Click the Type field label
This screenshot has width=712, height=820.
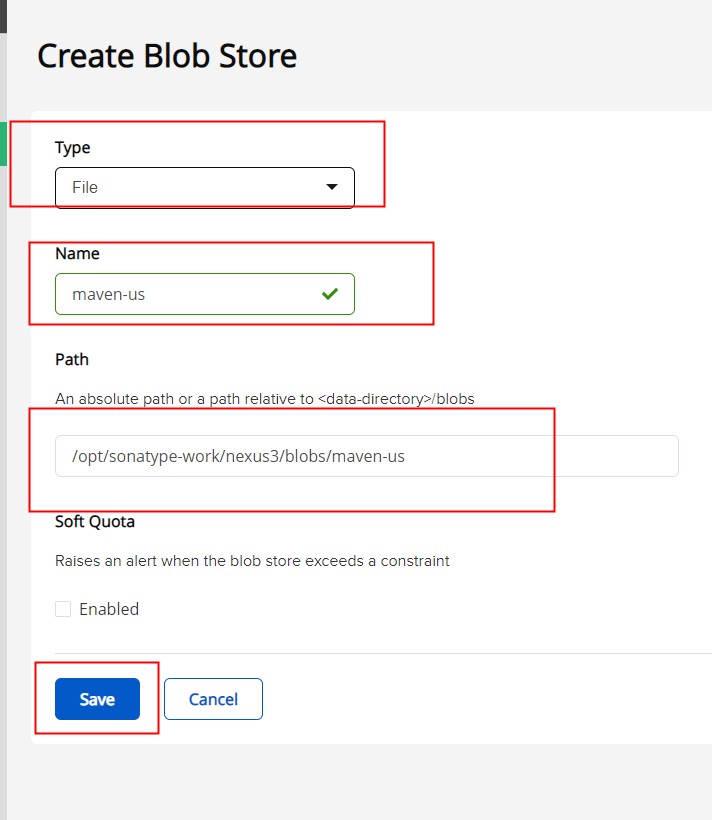(x=72, y=147)
